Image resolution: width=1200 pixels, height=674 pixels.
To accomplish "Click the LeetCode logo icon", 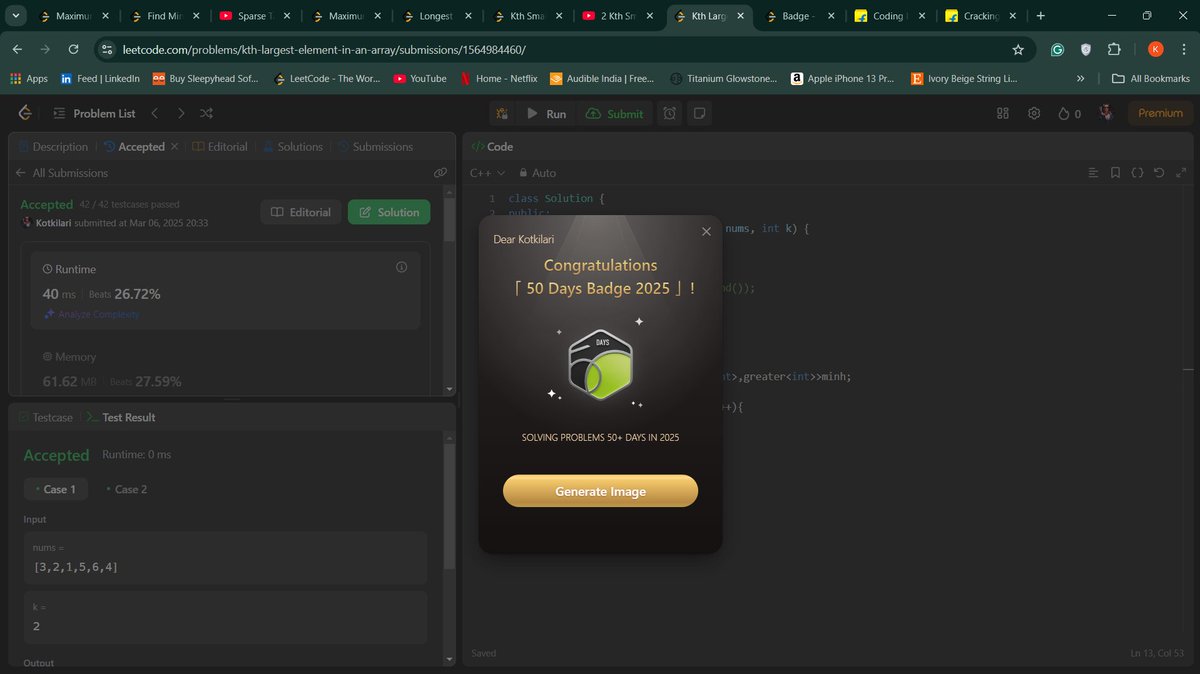I will [25, 113].
